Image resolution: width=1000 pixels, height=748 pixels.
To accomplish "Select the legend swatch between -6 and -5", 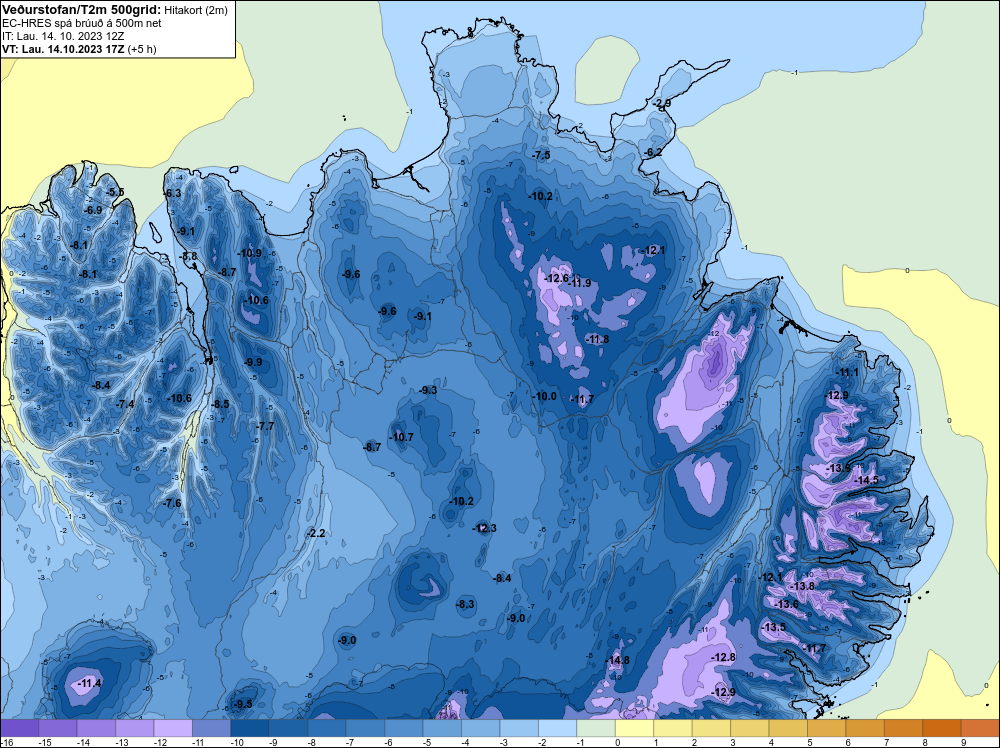I will pyautogui.click(x=404, y=728).
